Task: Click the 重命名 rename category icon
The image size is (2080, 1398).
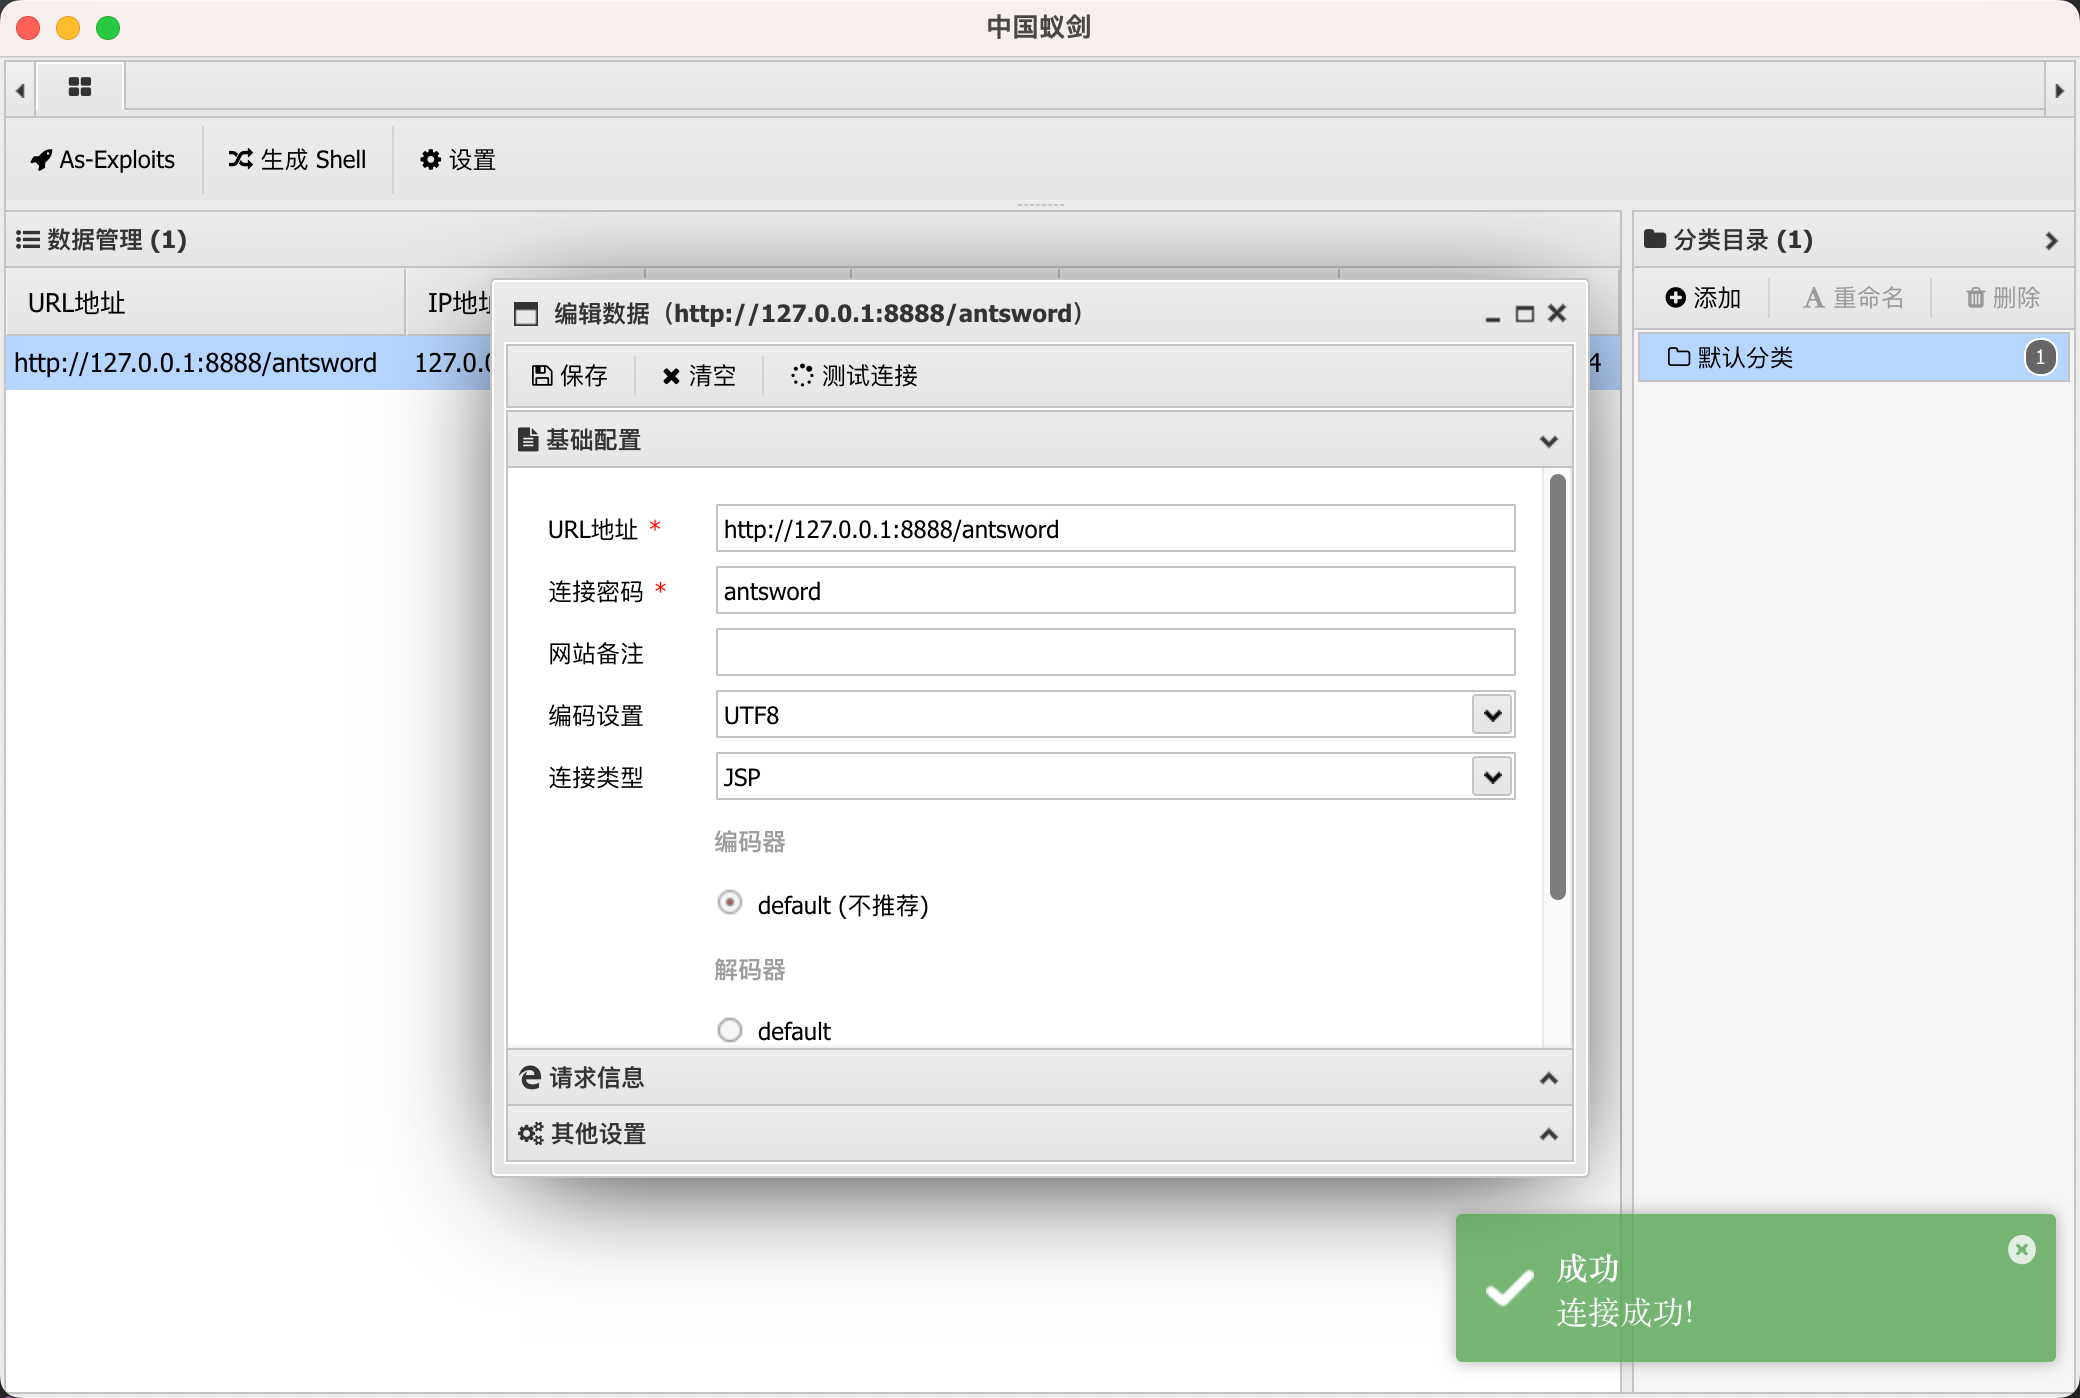Action: click(x=1851, y=297)
